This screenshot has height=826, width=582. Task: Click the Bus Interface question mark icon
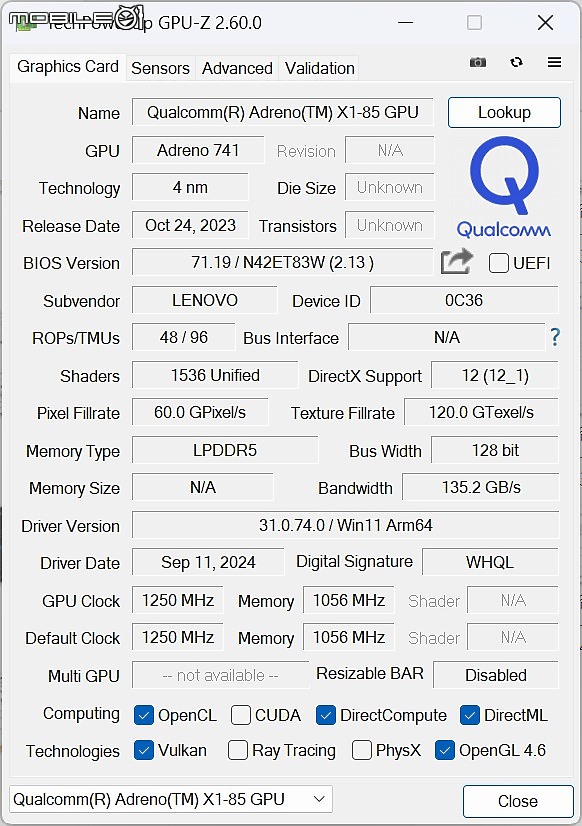555,337
